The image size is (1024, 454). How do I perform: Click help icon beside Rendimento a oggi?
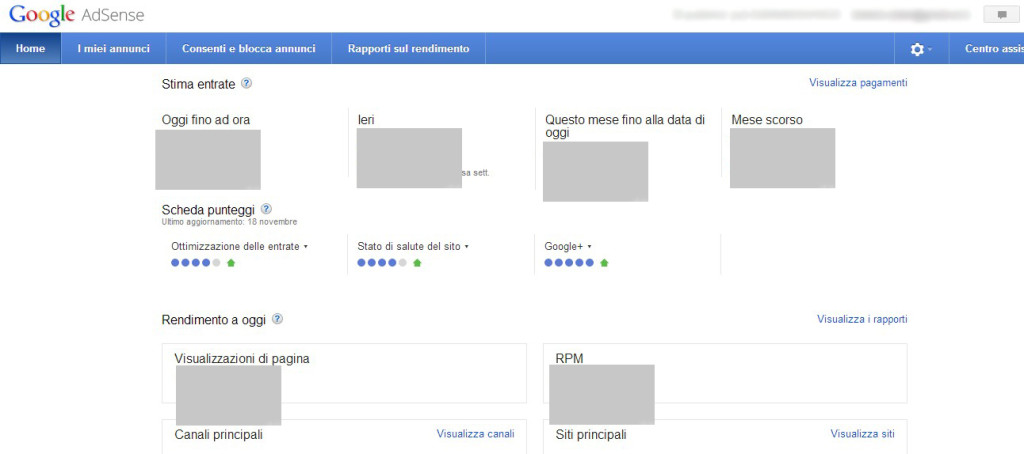pos(277,319)
